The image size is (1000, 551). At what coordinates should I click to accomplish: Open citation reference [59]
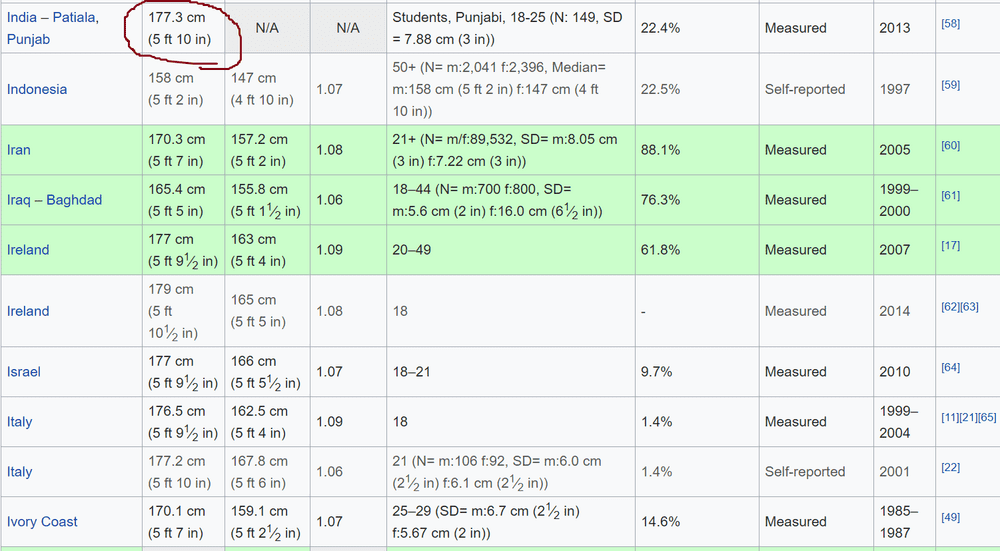click(x=950, y=85)
